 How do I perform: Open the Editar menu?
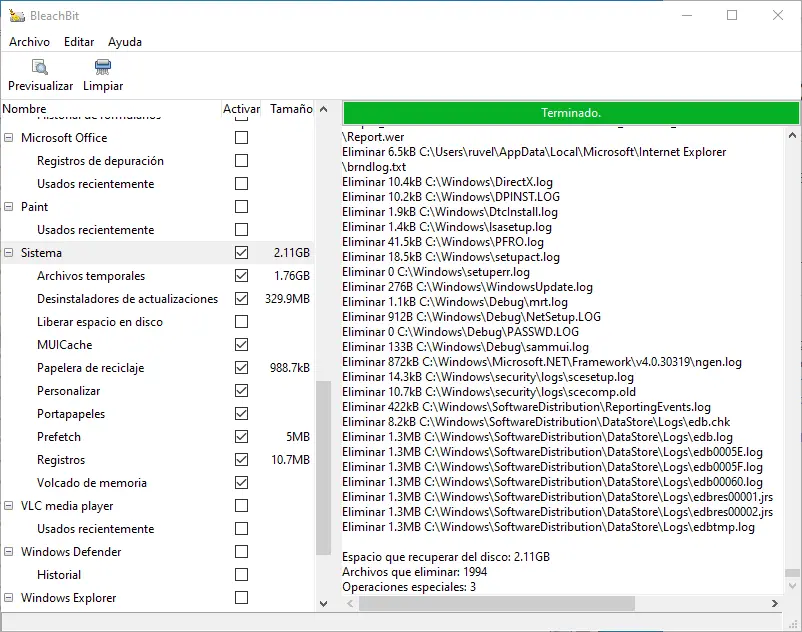coord(79,42)
